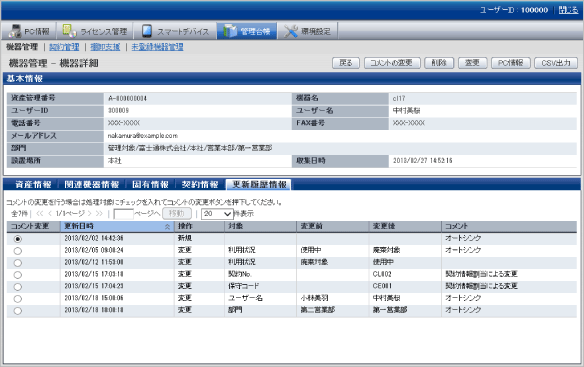Click the コメント column header
584x367 pixels.
(x=509, y=227)
